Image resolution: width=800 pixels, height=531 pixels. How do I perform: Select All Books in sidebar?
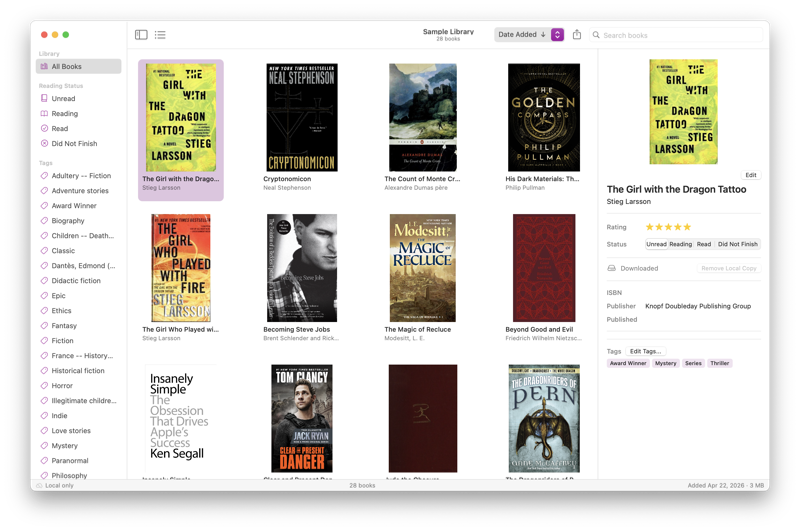[x=79, y=66]
